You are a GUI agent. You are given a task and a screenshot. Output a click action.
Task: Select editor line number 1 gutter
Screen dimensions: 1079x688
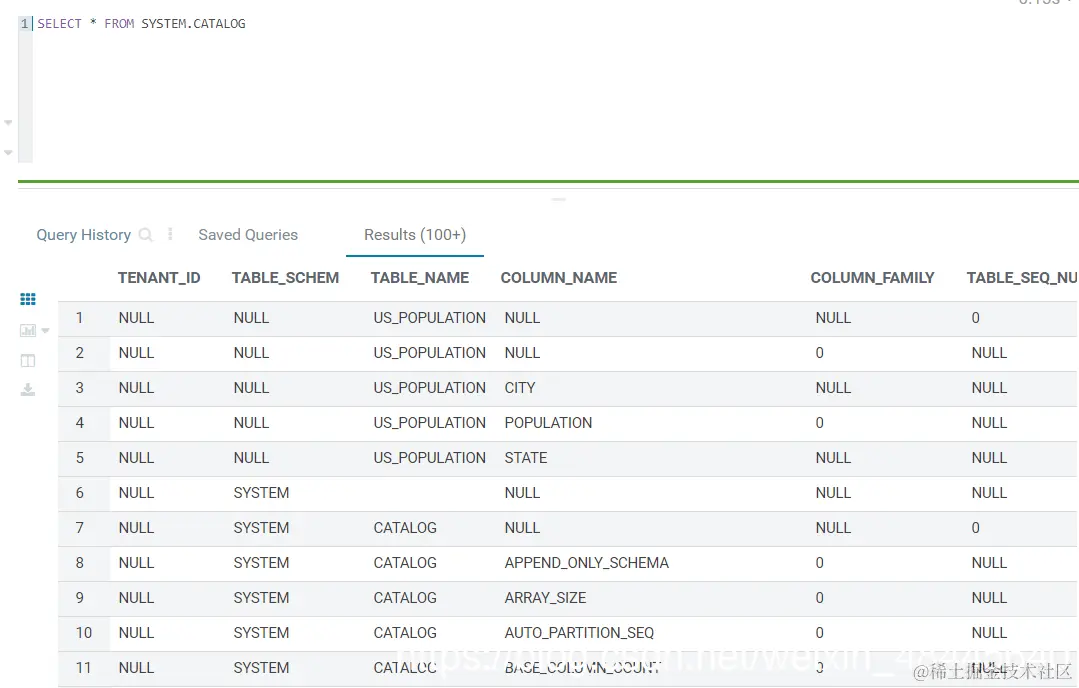(25, 23)
